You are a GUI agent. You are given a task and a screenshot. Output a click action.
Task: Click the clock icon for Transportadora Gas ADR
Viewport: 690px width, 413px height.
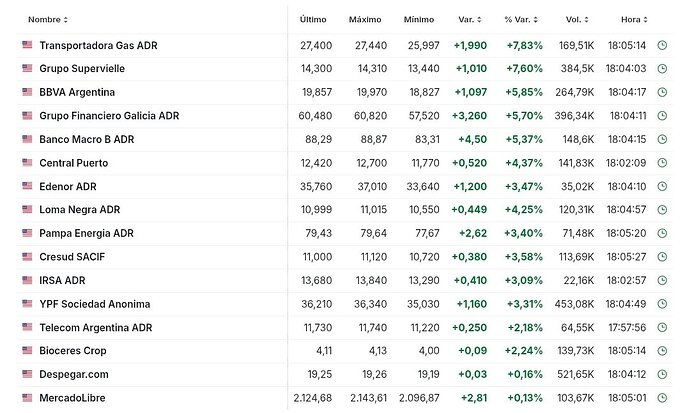click(662, 45)
